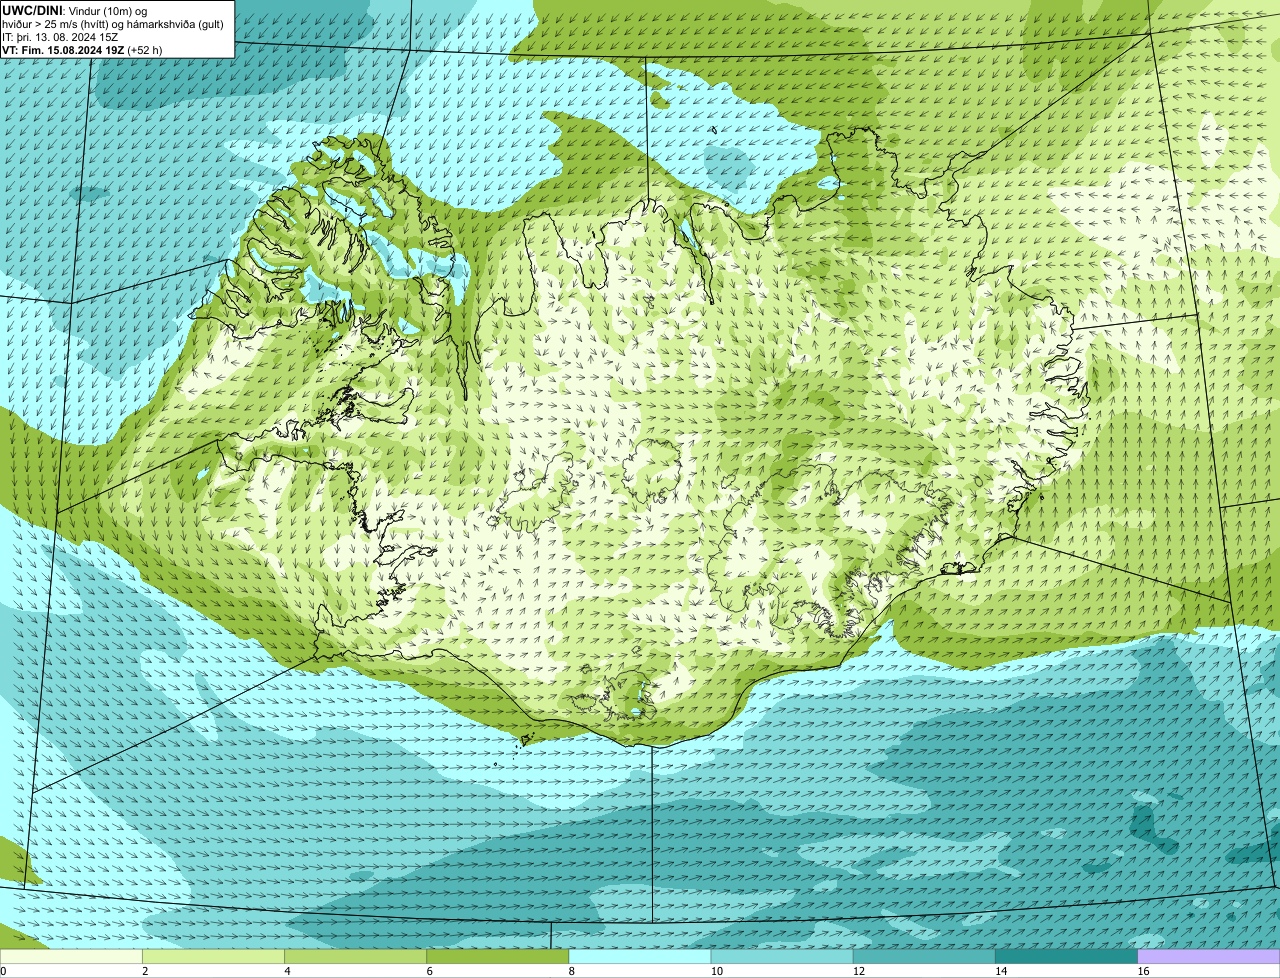The image size is (1280, 978).
Task: Click the 2–4 m/s light green legend swatch
Action: 214,956
